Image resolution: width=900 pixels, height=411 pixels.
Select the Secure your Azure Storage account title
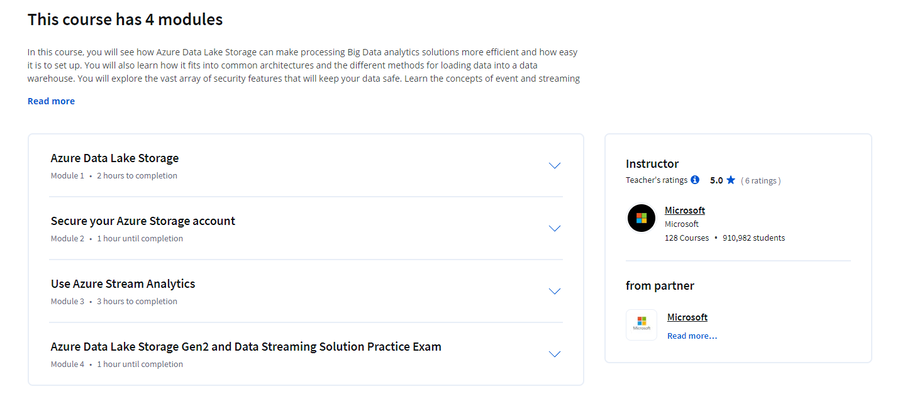(x=143, y=221)
